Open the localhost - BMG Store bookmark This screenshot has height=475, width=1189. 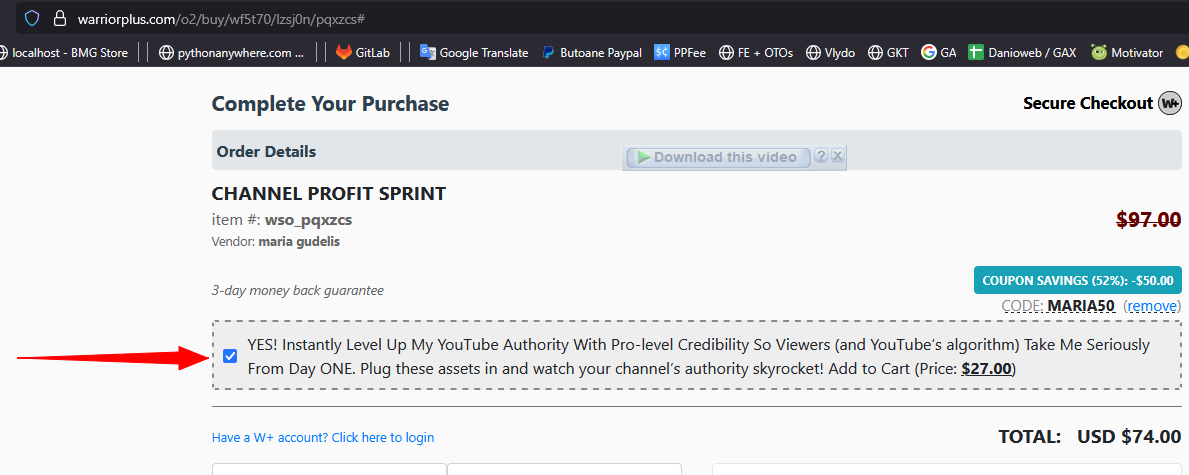click(x=68, y=53)
